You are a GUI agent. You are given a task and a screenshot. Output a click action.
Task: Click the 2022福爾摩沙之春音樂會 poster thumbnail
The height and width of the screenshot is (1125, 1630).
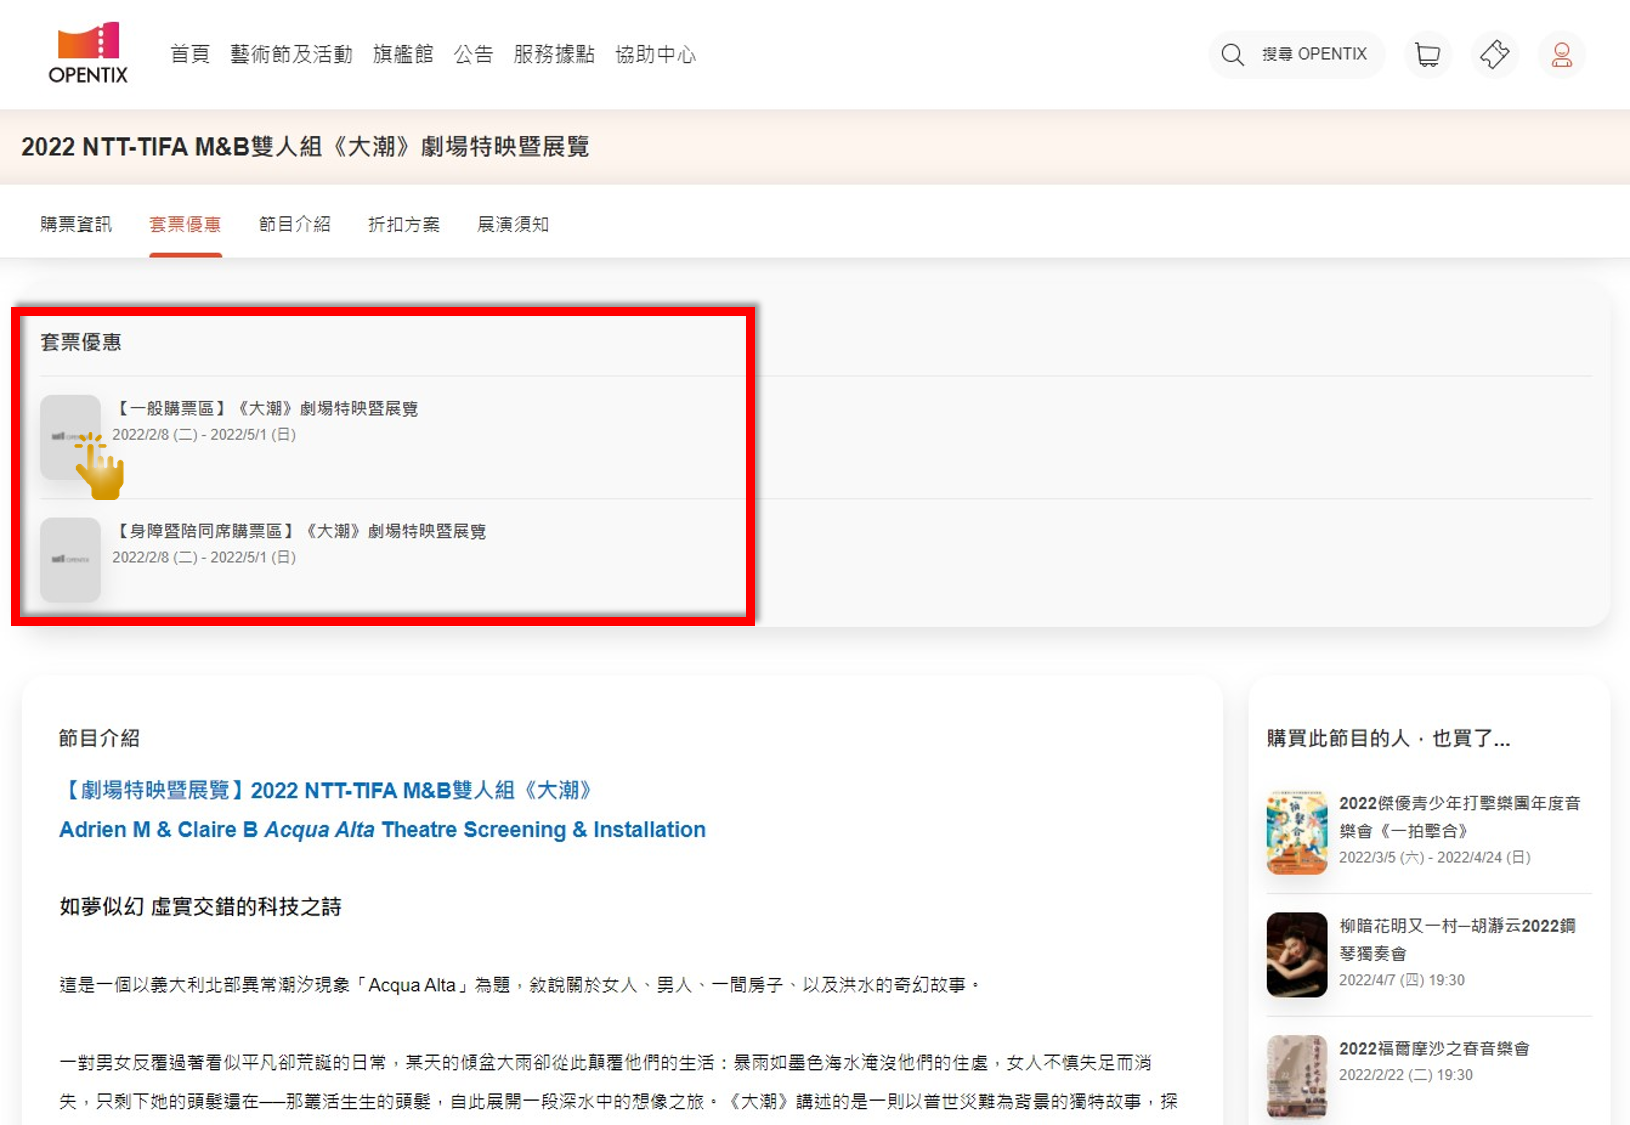1297,1077
